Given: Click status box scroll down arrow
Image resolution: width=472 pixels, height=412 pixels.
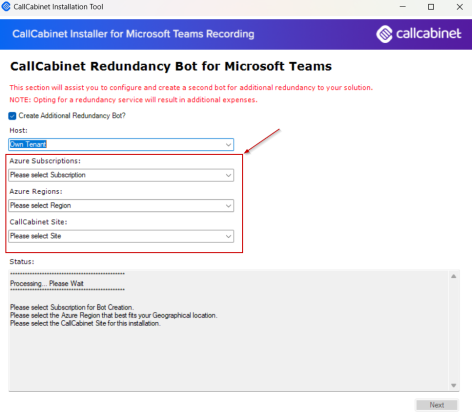Looking at the screenshot, I should (x=454, y=385).
